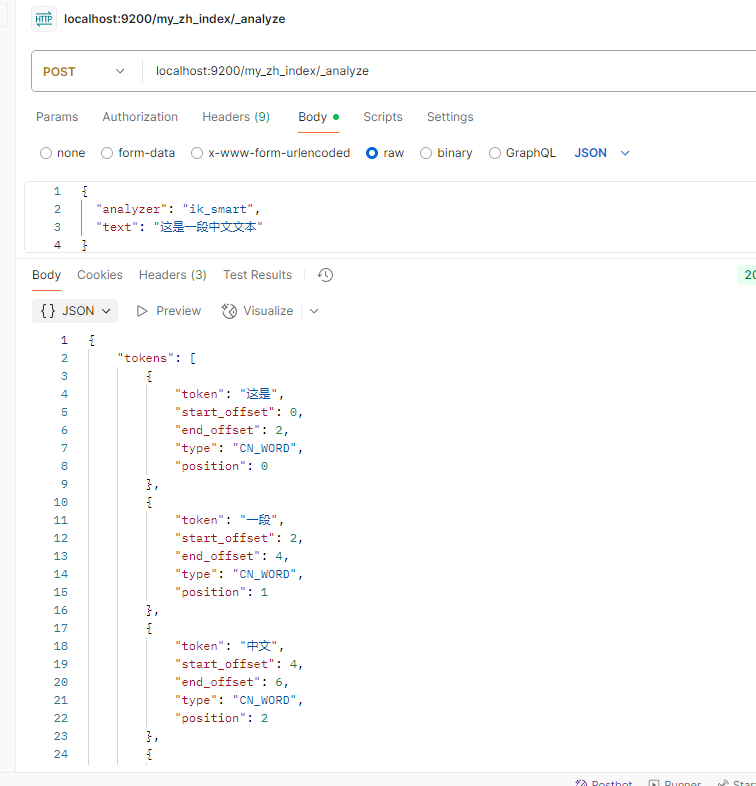Open the response history clock icon
This screenshot has width=756, height=786.
tap(325, 275)
